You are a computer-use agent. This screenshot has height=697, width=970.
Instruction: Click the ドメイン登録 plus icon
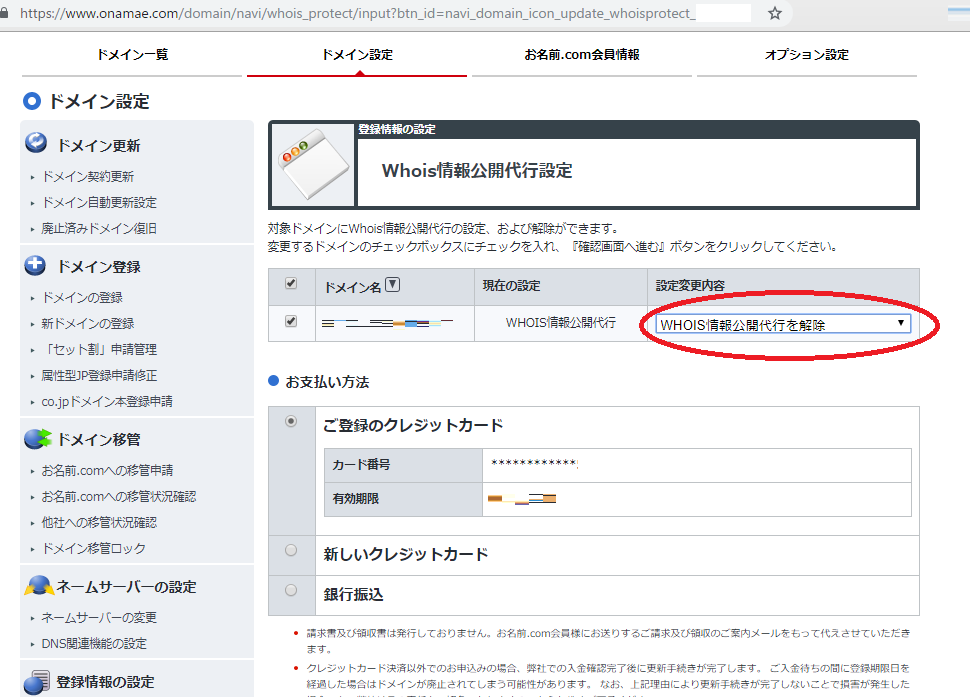click(36, 266)
